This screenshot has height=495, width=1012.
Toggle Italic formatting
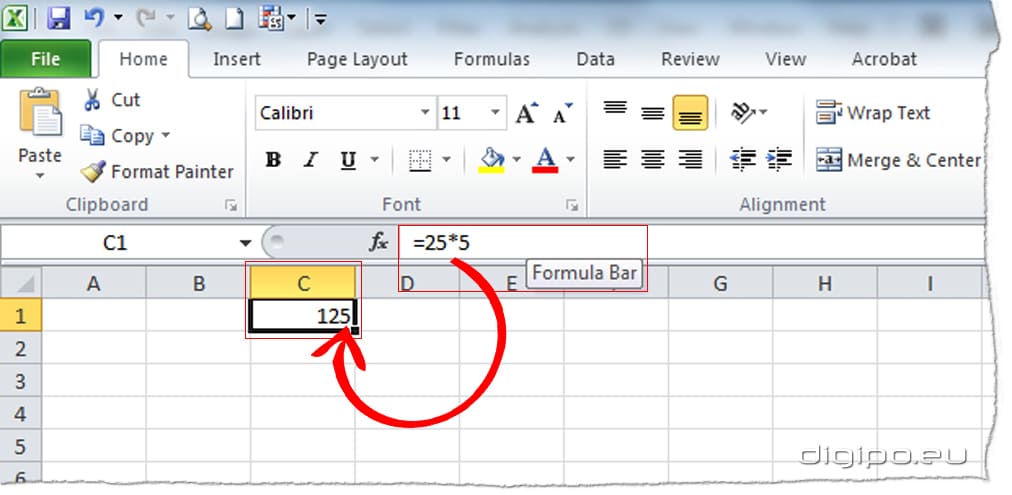click(310, 160)
